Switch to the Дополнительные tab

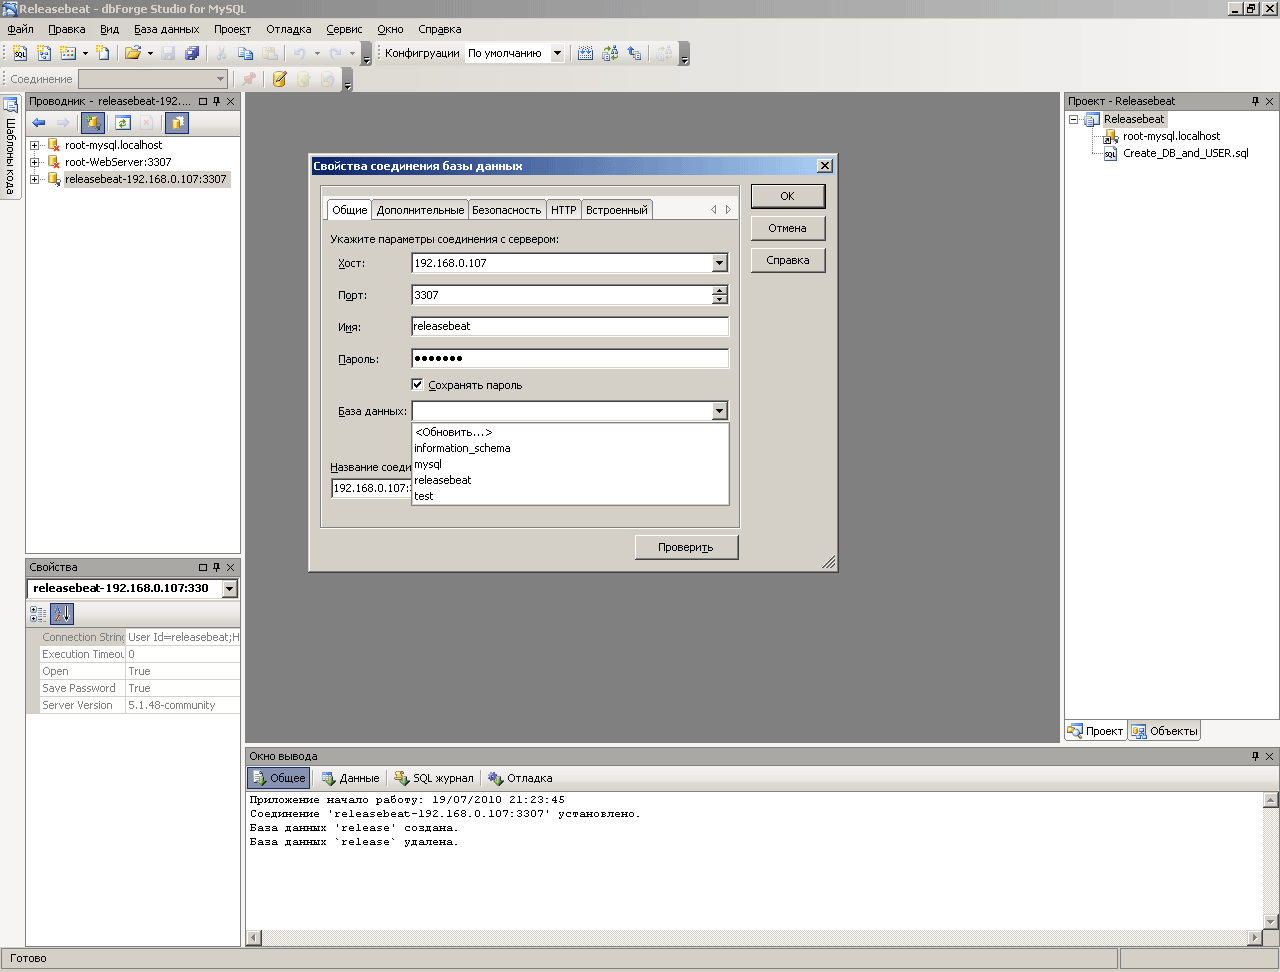pyautogui.click(x=420, y=210)
